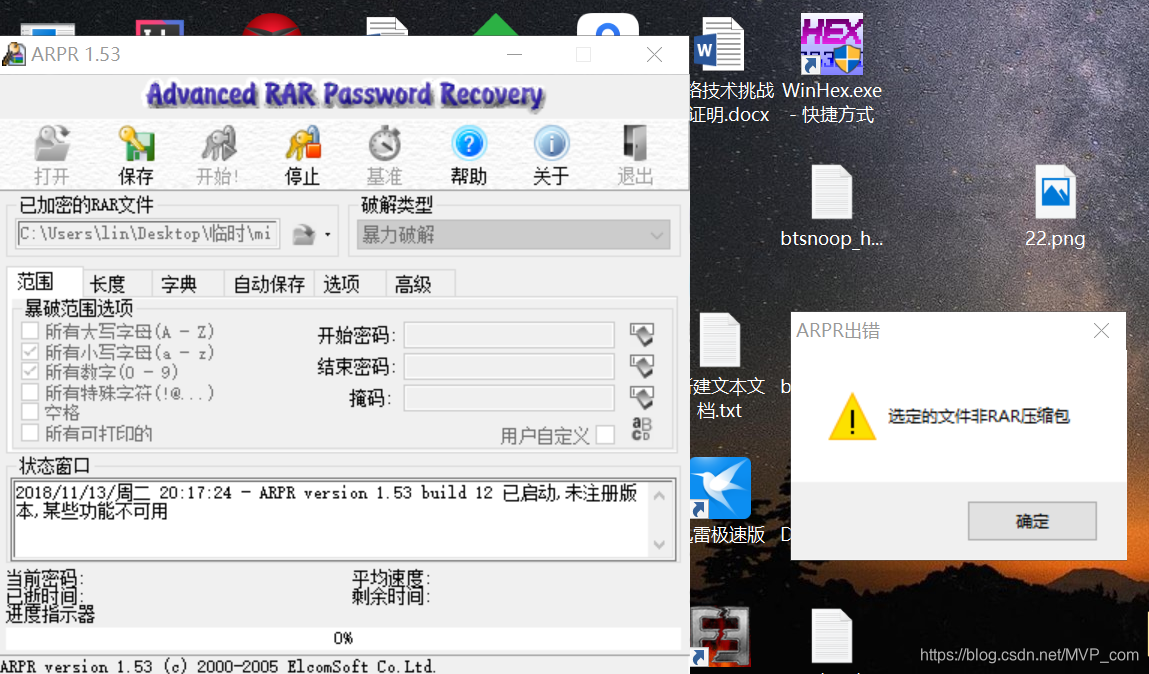Select the red broken-chain shortcut desktop icon
Image resolution: width=1149 pixels, height=674 pixels.
coord(720,637)
